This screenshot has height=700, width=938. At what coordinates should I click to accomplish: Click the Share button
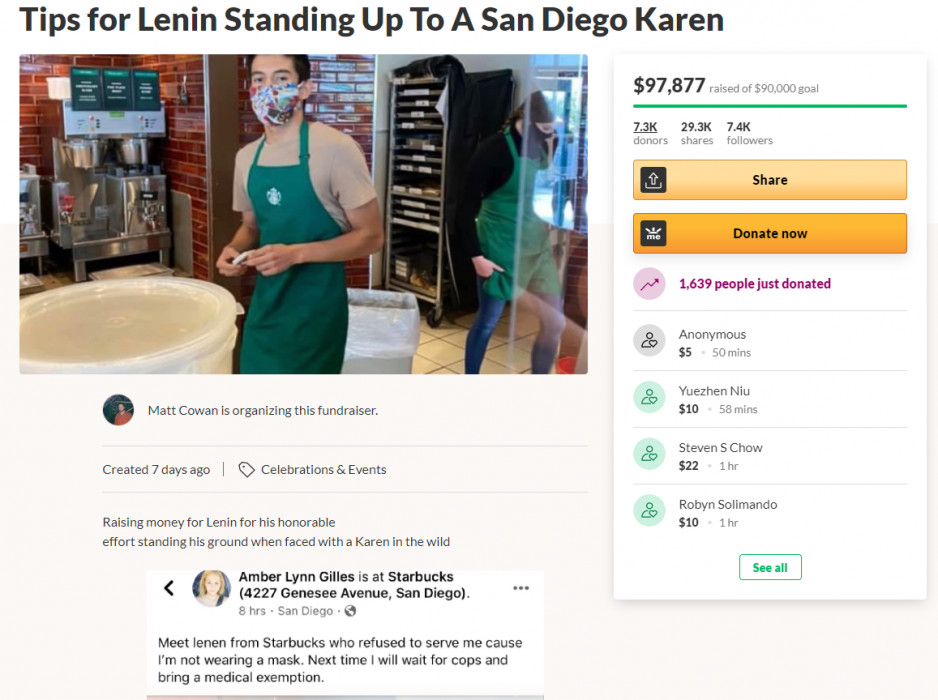click(x=770, y=179)
